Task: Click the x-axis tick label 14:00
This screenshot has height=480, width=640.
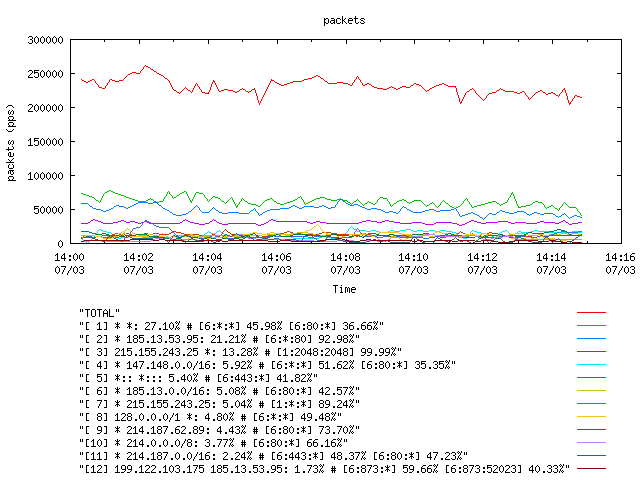Action: 69,257
